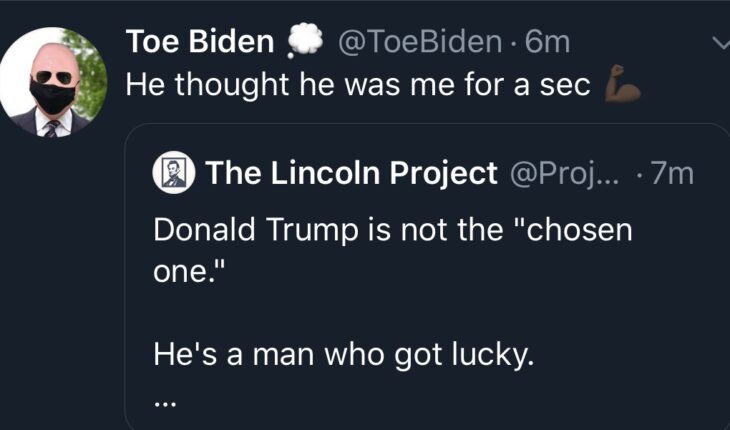Open the tweet options chevron menu

pos(719,43)
